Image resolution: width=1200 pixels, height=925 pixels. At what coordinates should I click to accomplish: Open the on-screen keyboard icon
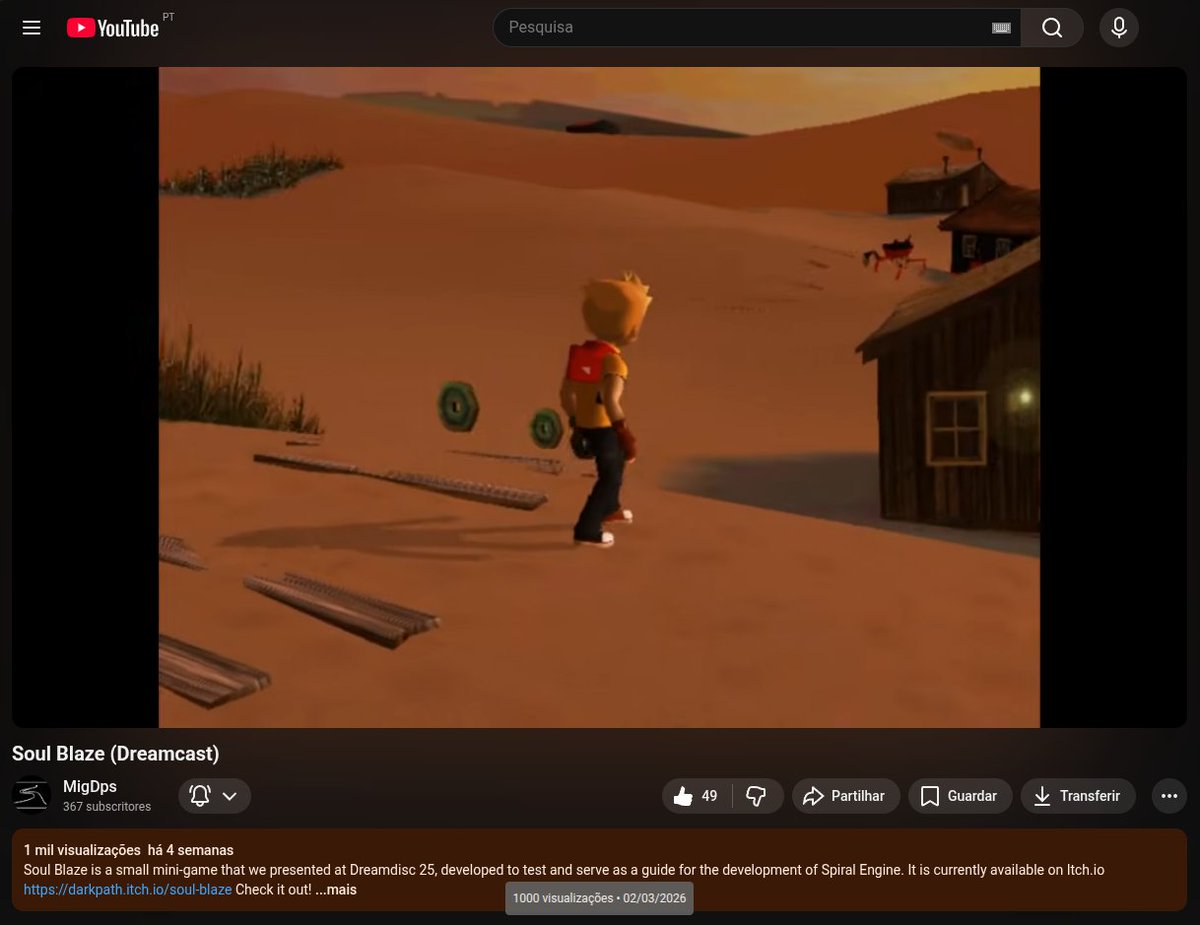(1001, 28)
